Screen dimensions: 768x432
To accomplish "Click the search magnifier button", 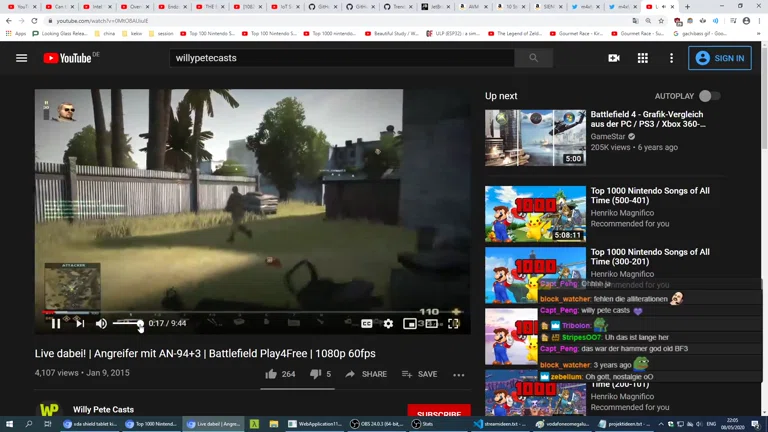I will pyautogui.click(x=533, y=58).
